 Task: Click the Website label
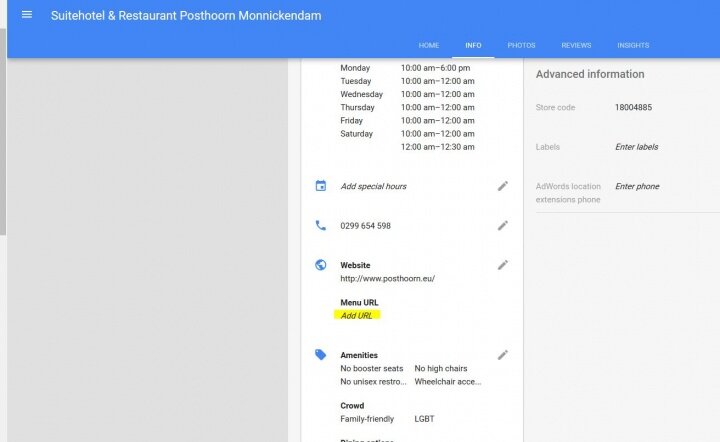(355, 265)
